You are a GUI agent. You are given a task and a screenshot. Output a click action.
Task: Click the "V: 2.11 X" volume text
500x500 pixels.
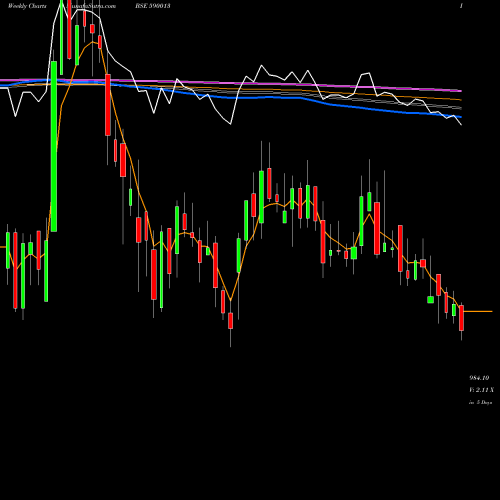481,390
